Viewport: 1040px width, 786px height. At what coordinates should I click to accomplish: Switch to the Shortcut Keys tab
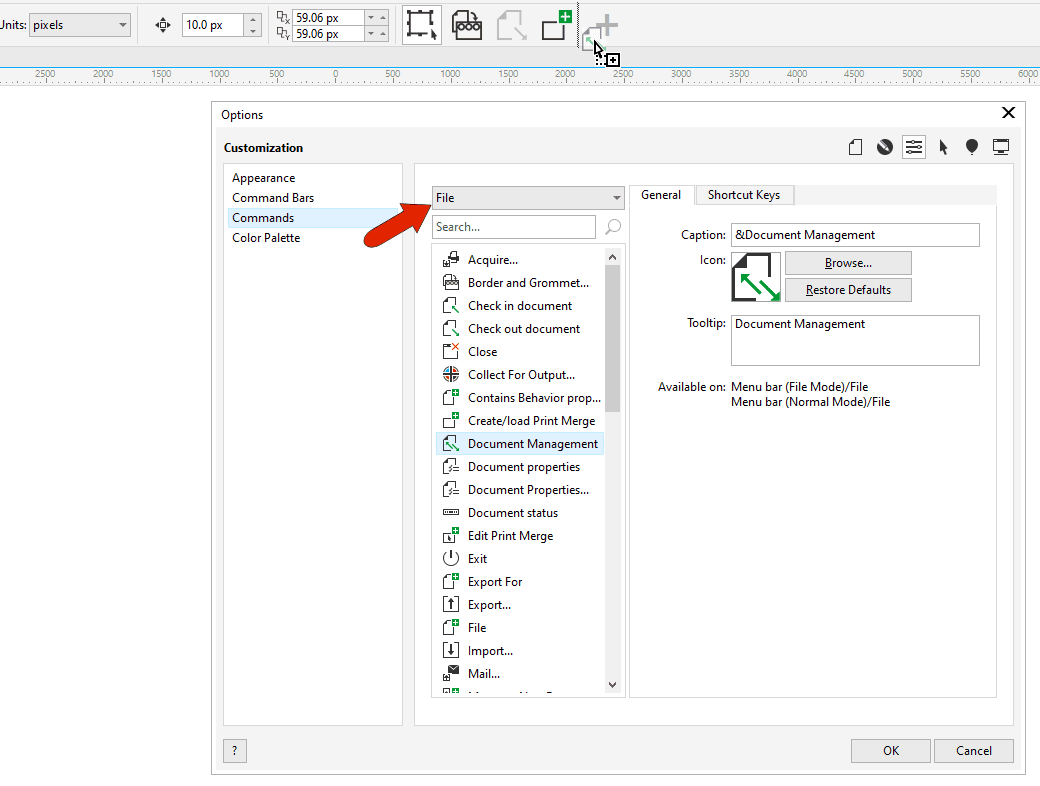tap(744, 194)
